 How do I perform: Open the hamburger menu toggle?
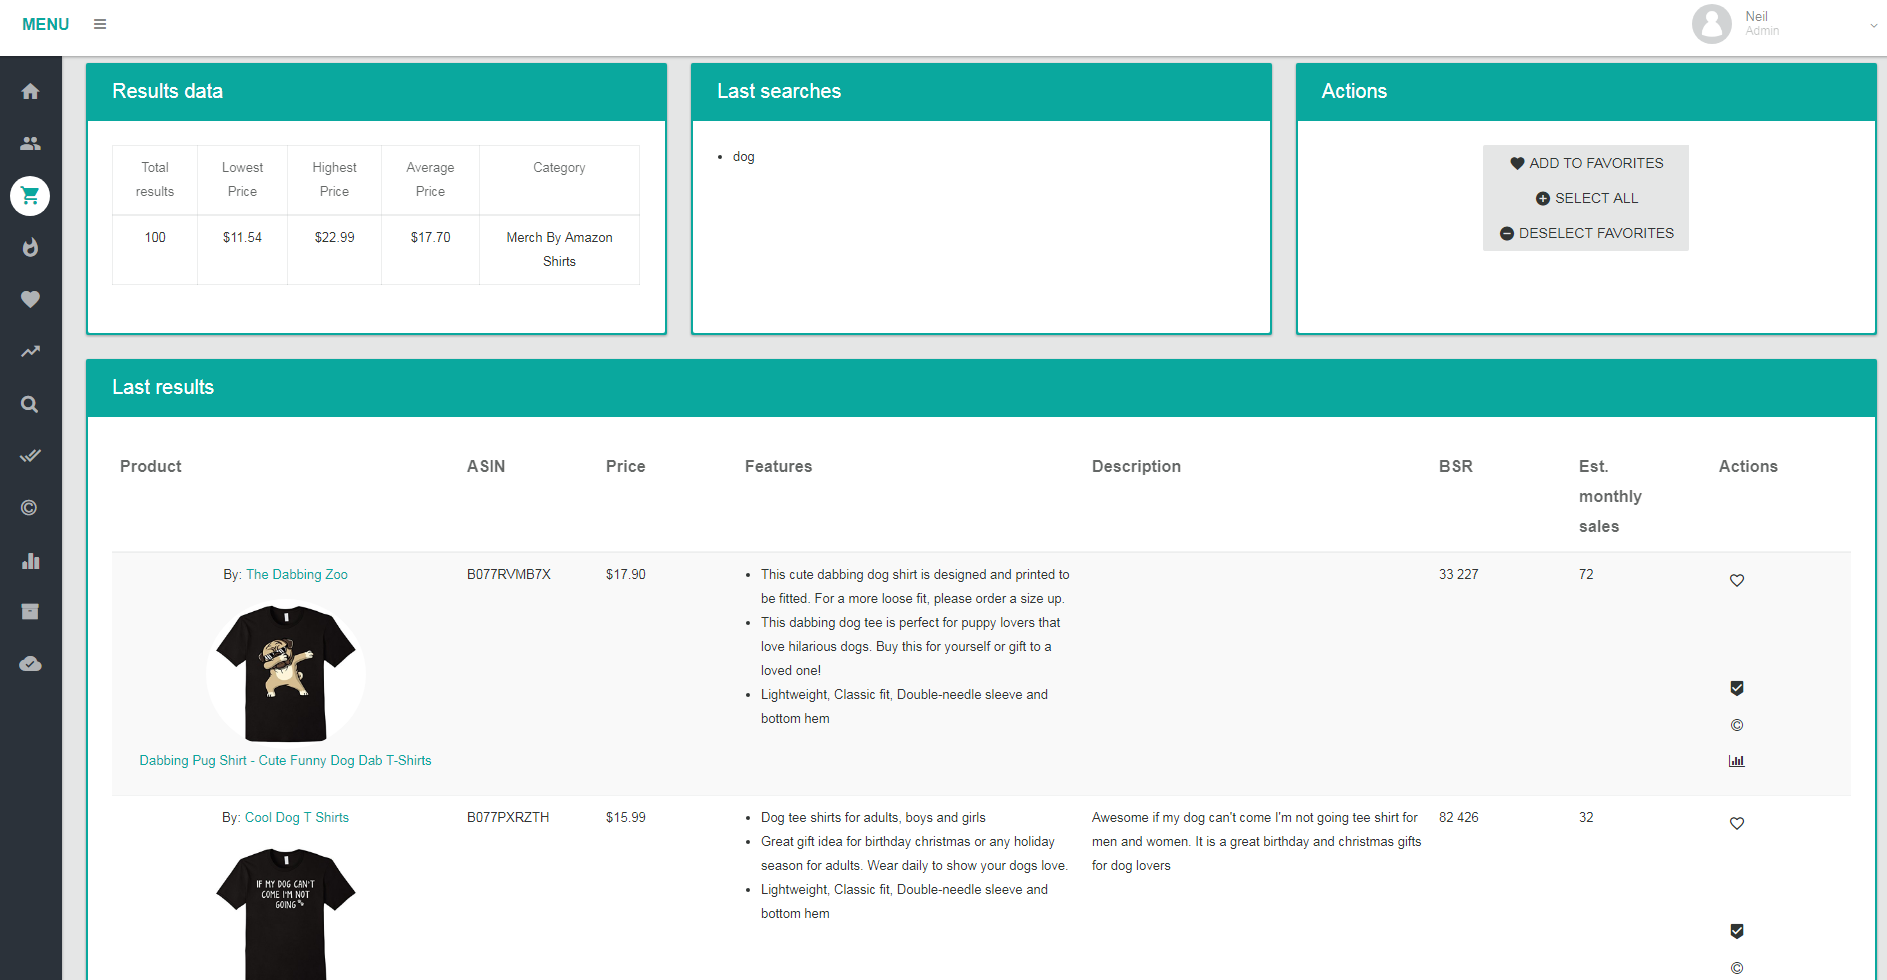pyautogui.click(x=100, y=24)
